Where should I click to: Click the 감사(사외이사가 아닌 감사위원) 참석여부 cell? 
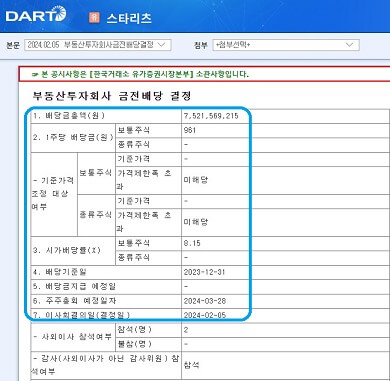coord(106,365)
